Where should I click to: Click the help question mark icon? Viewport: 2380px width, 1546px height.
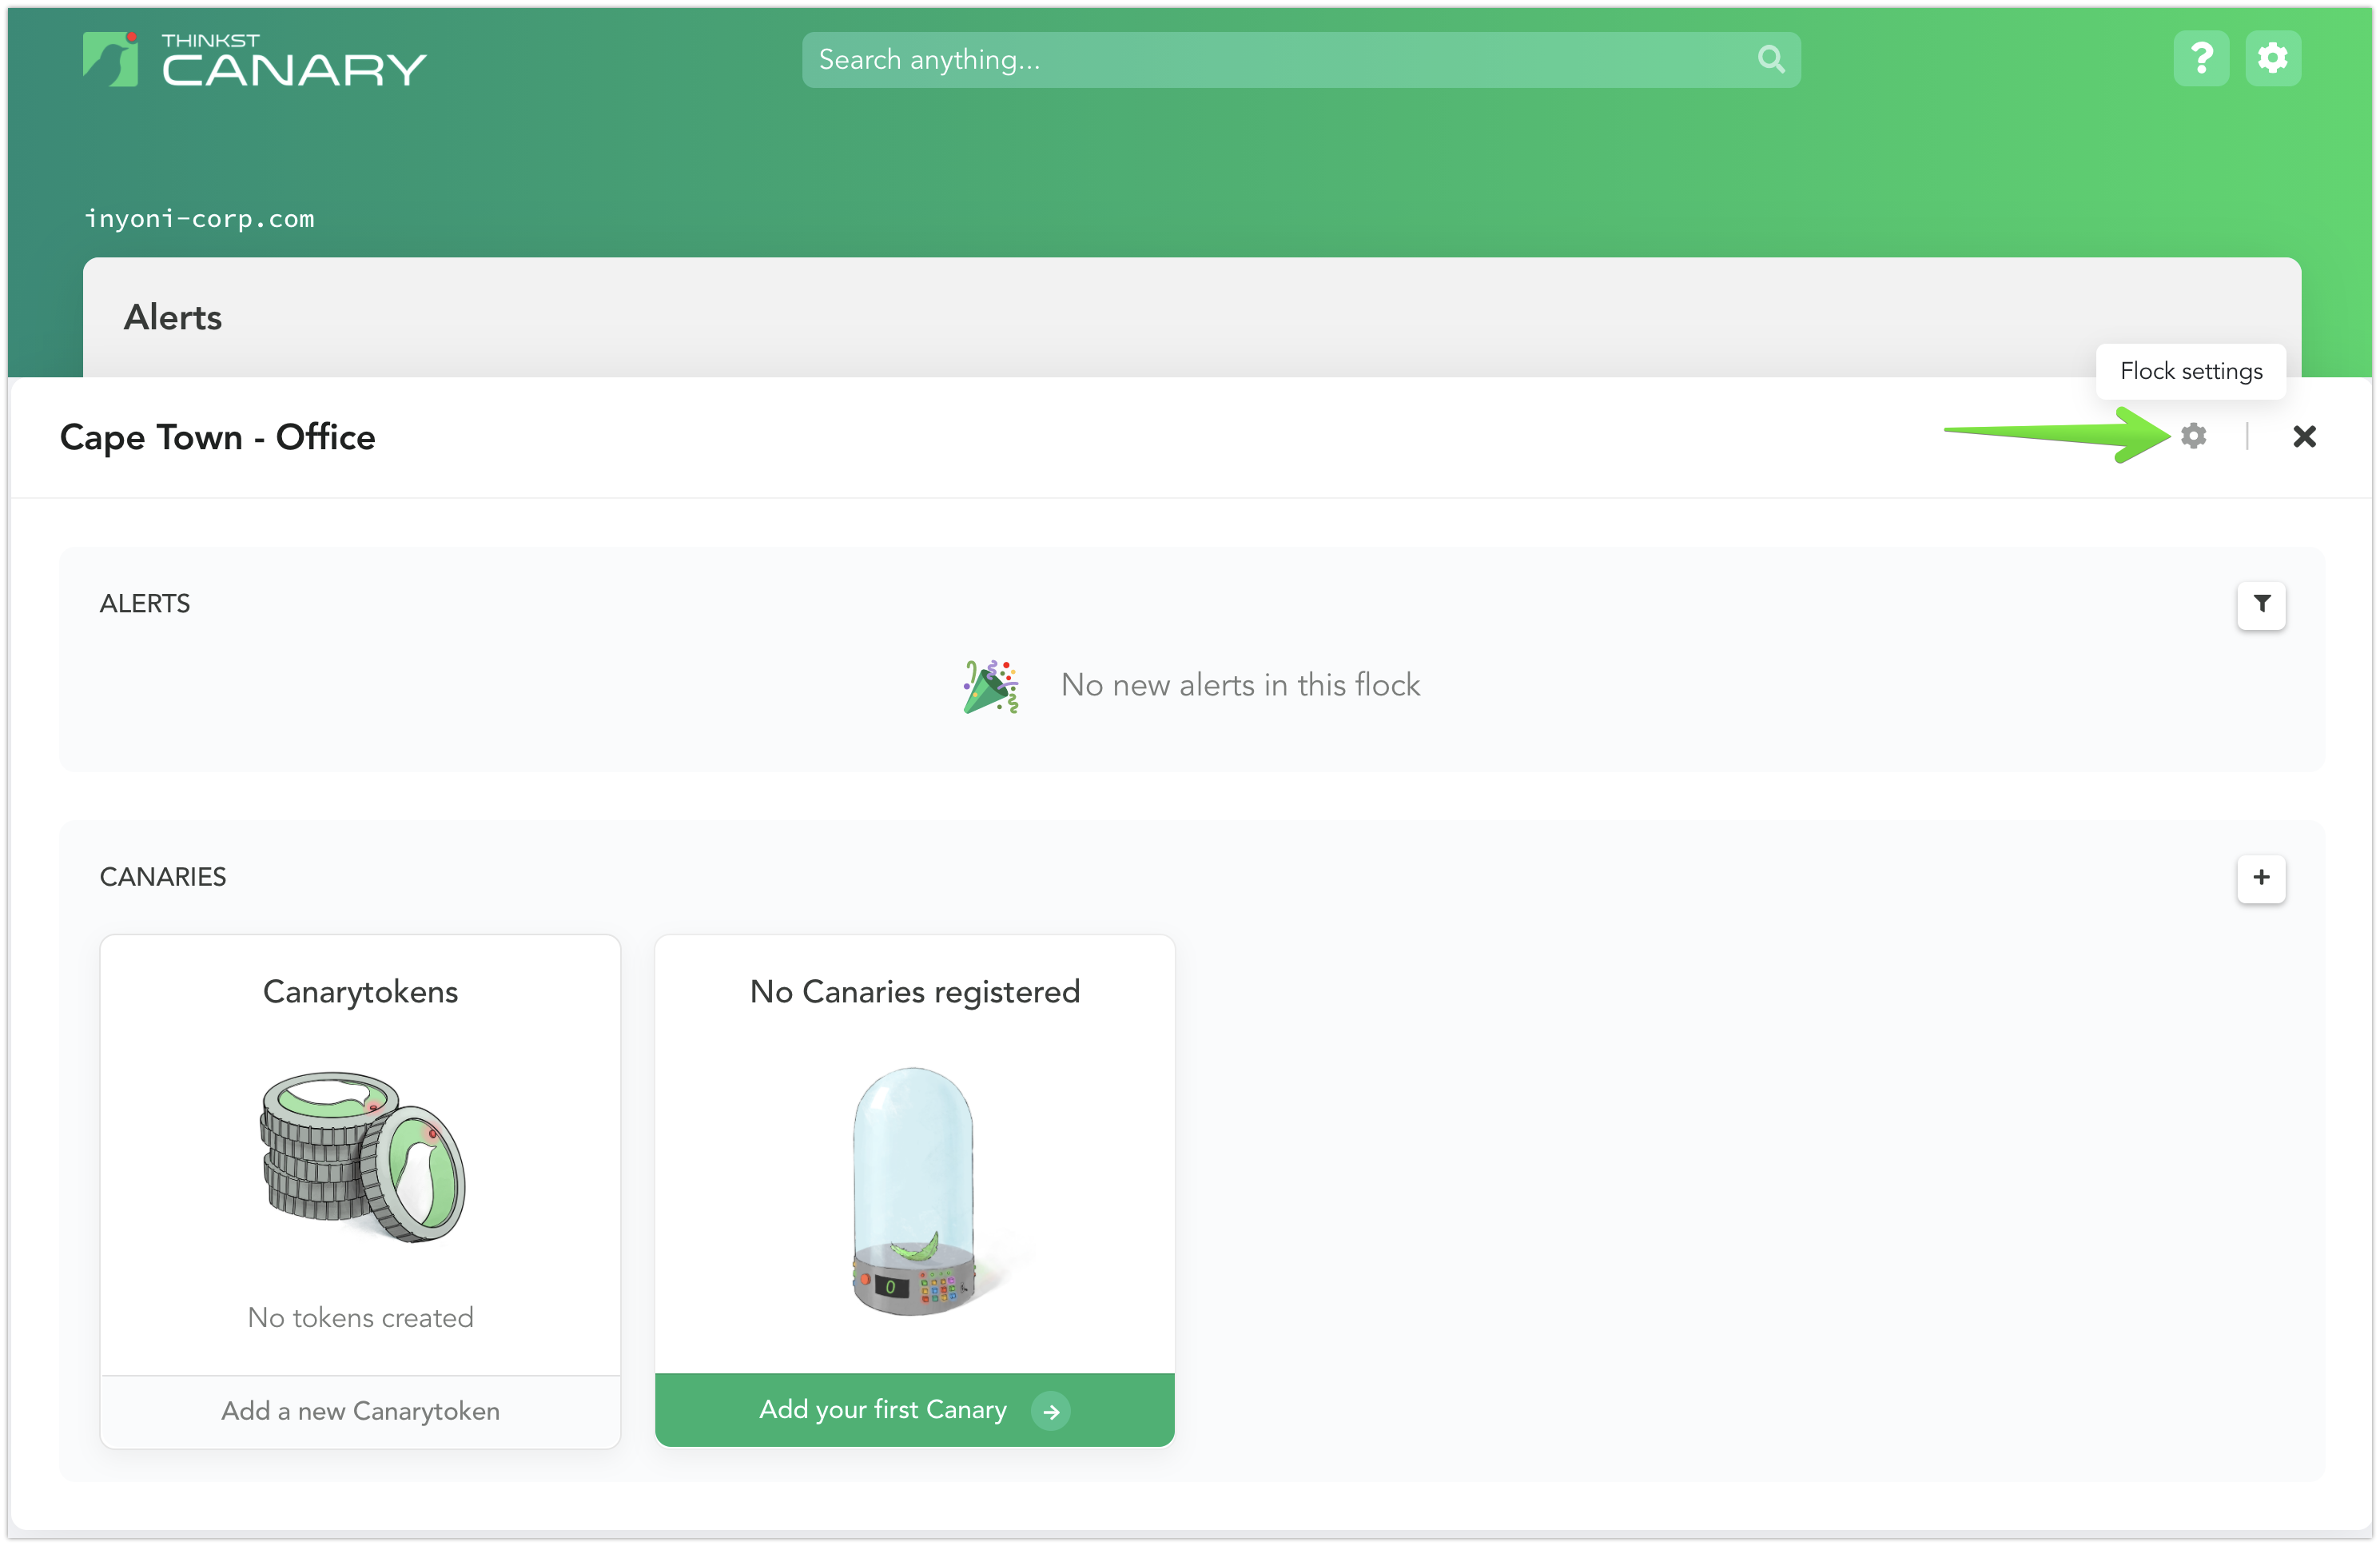pos(2200,58)
